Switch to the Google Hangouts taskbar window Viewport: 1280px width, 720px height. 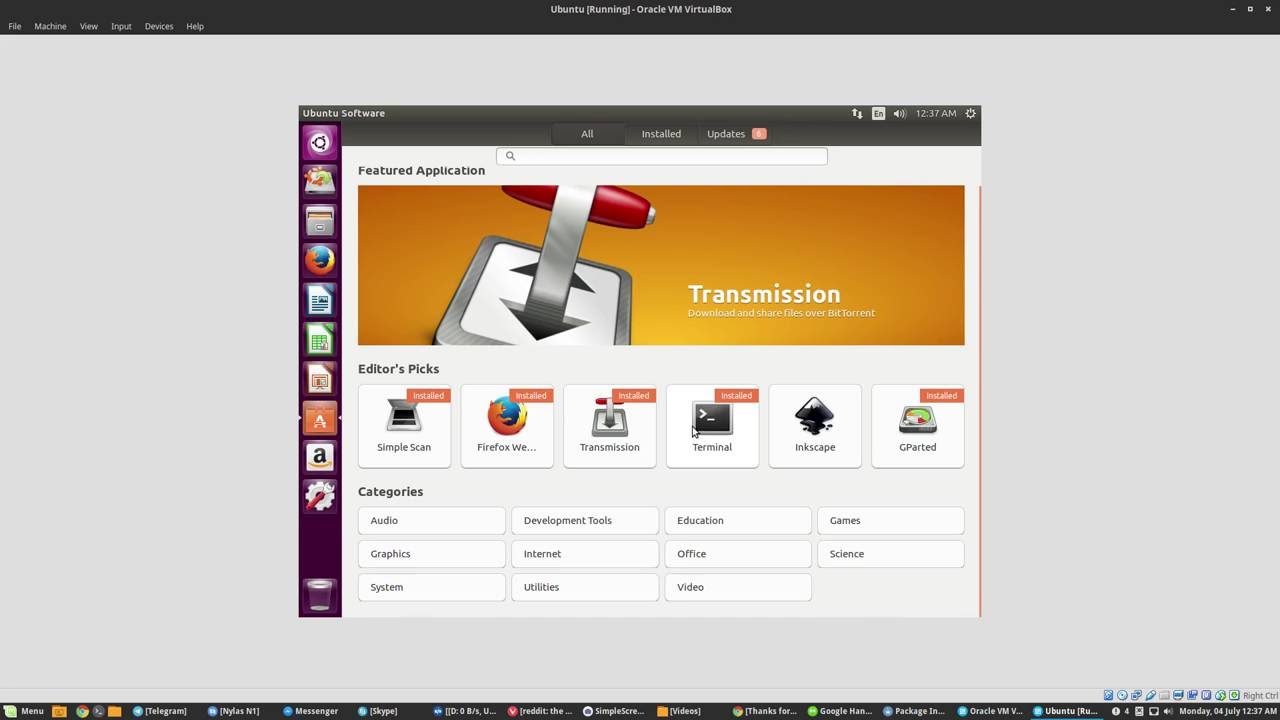coord(840,711)
